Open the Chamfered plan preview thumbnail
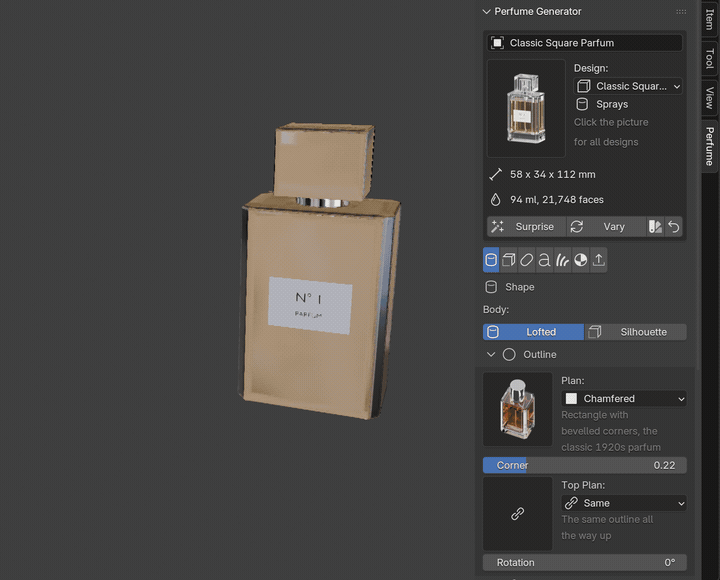 click(518, 409)
